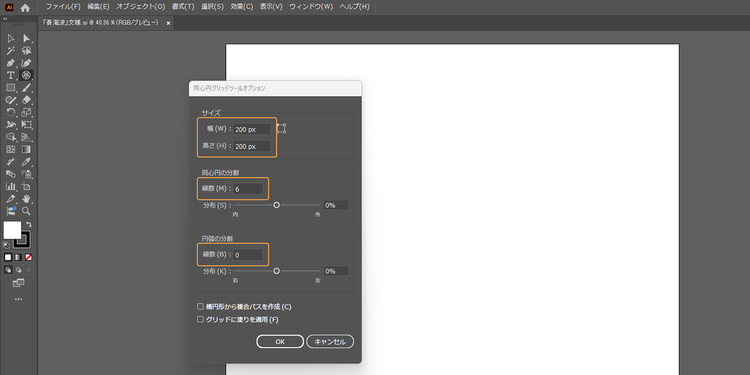Select the Rotate tool
750x375 pixels.
pyautogui.click(x=11, y=112)
